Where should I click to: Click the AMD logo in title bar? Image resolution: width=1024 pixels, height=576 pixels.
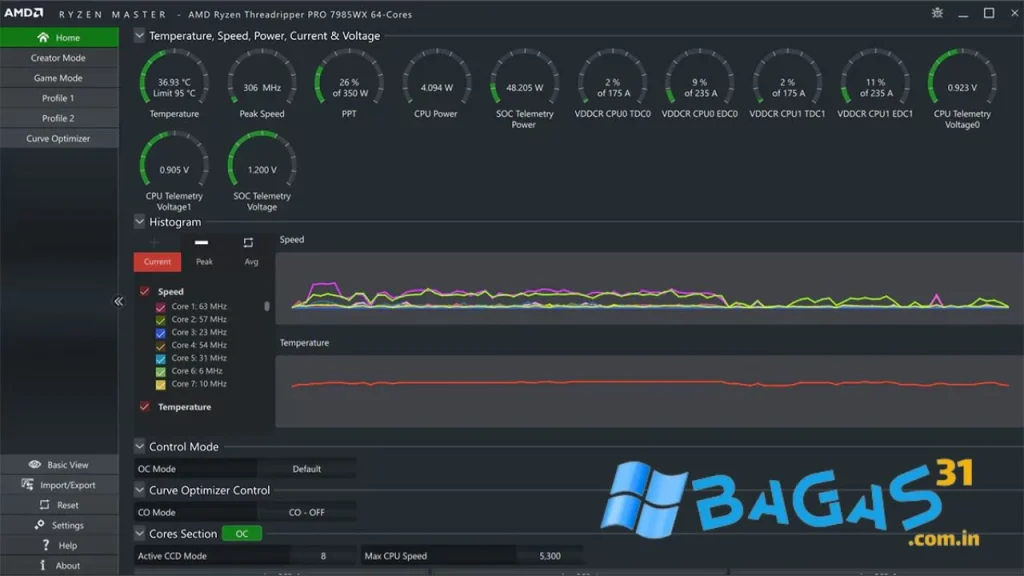click(24, 13)
